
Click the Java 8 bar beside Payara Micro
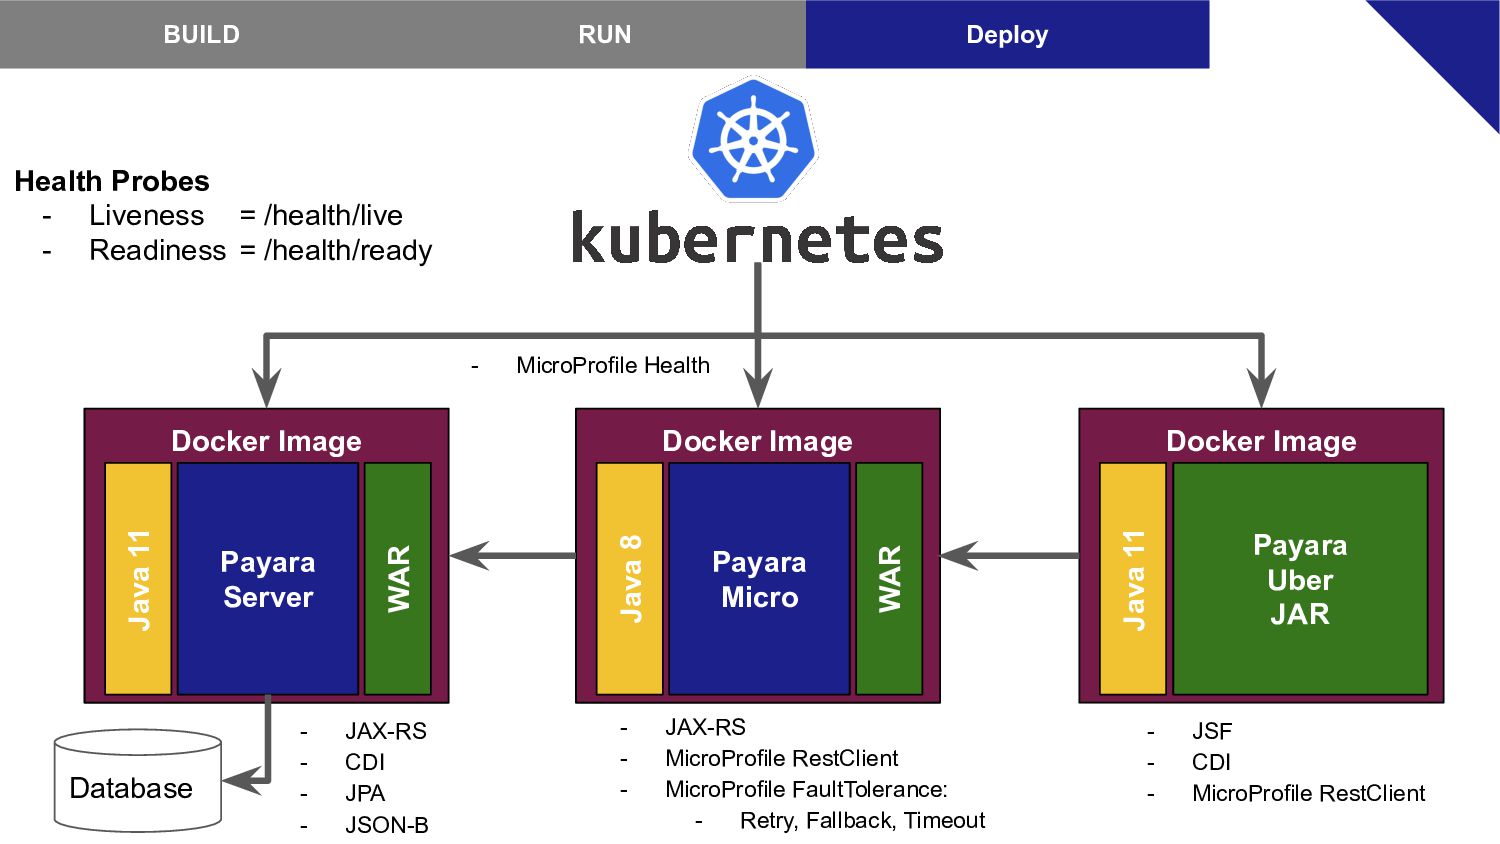pyautogui.click(x=630, y=579)
